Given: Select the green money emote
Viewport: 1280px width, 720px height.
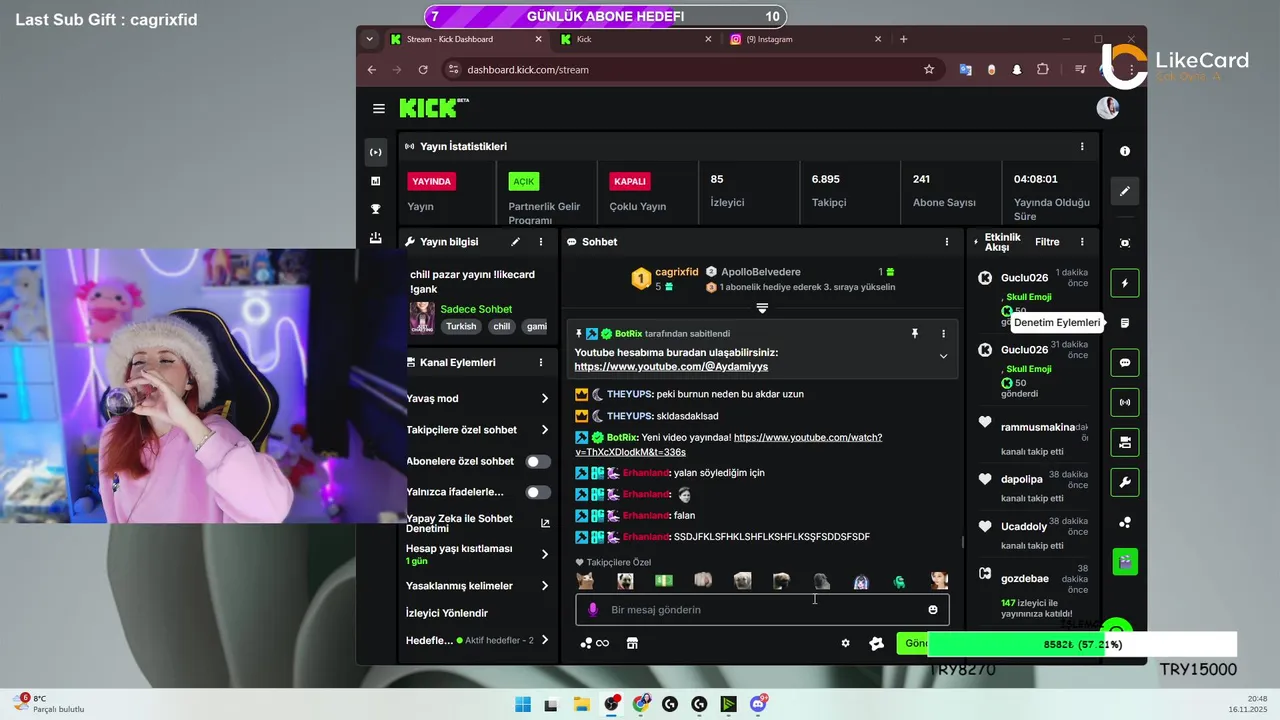Looking at the screenshot, I should [664, 581].
